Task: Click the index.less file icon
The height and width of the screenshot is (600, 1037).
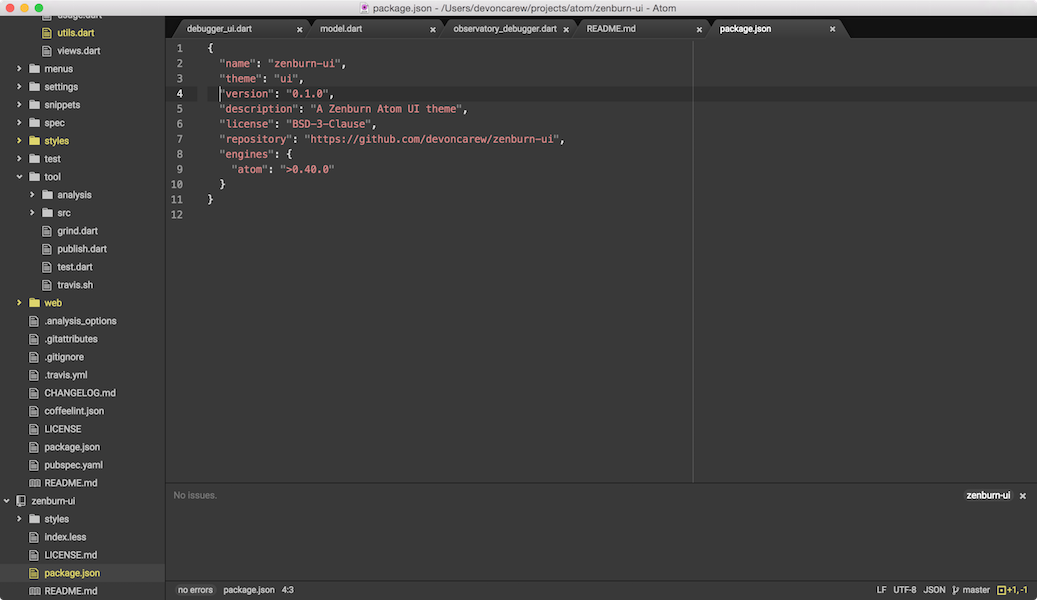Action: click(34, 537)
